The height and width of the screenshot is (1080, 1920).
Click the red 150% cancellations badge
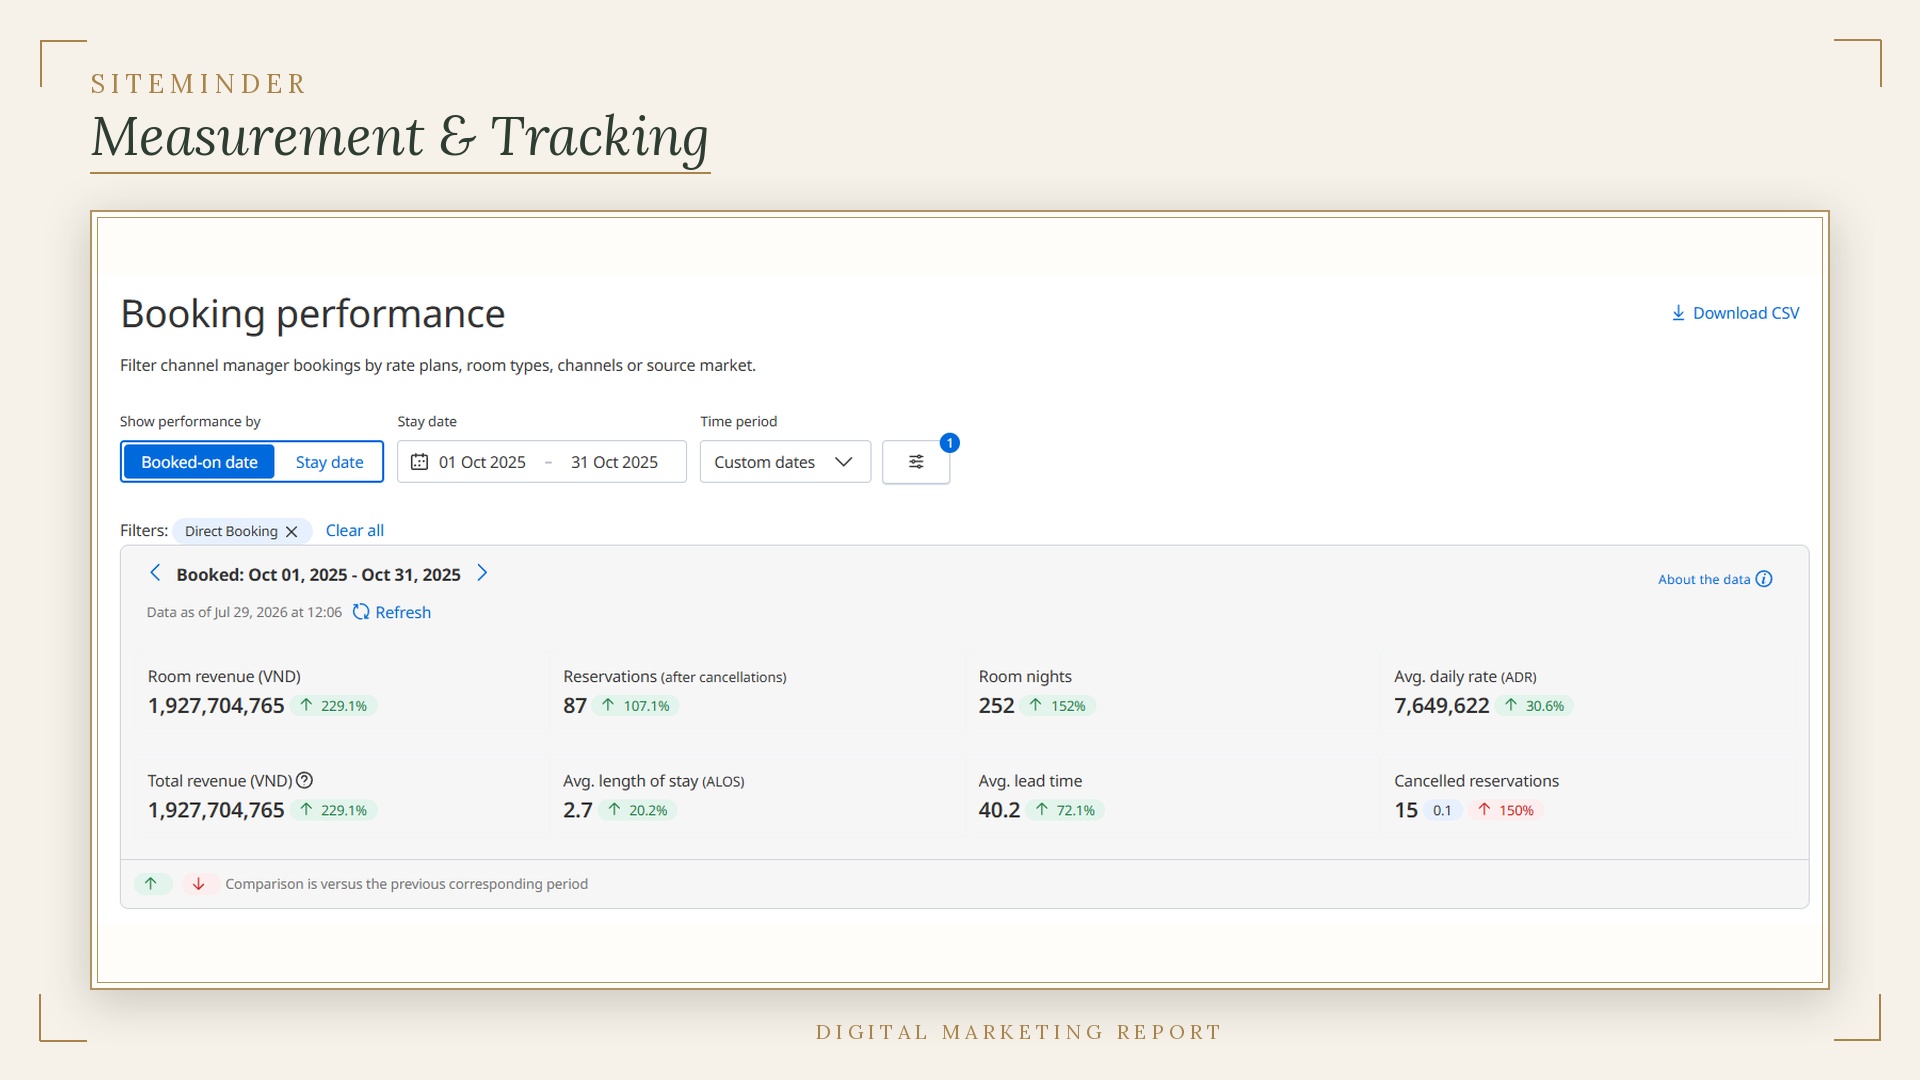click(1507, 810)
